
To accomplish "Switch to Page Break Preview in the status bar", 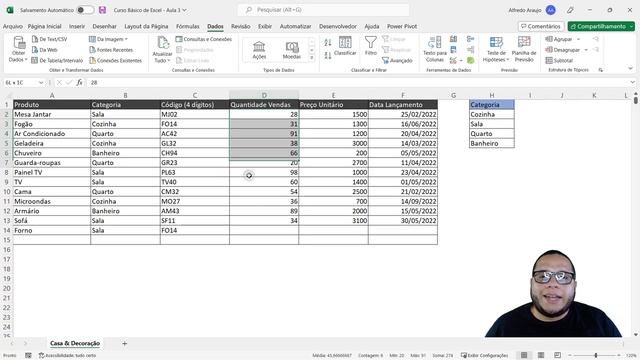I will [x=557, y=355].
